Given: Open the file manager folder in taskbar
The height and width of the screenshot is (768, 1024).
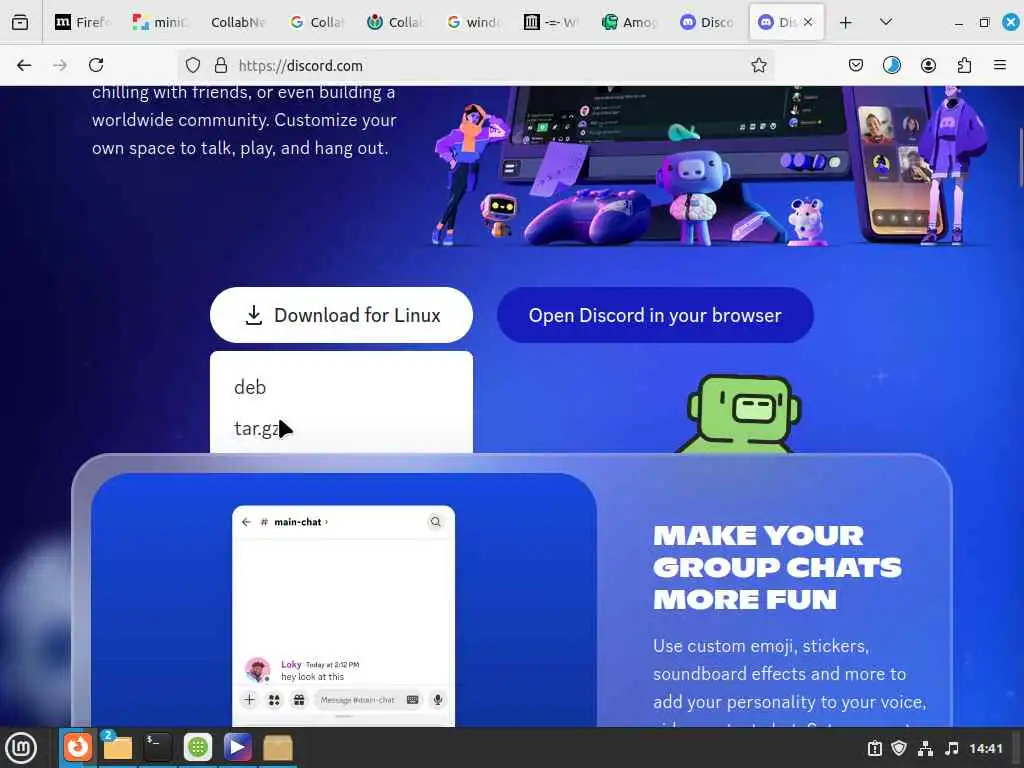Looking at the screenshot, I should pyautogui.click(x=118, y=747).
